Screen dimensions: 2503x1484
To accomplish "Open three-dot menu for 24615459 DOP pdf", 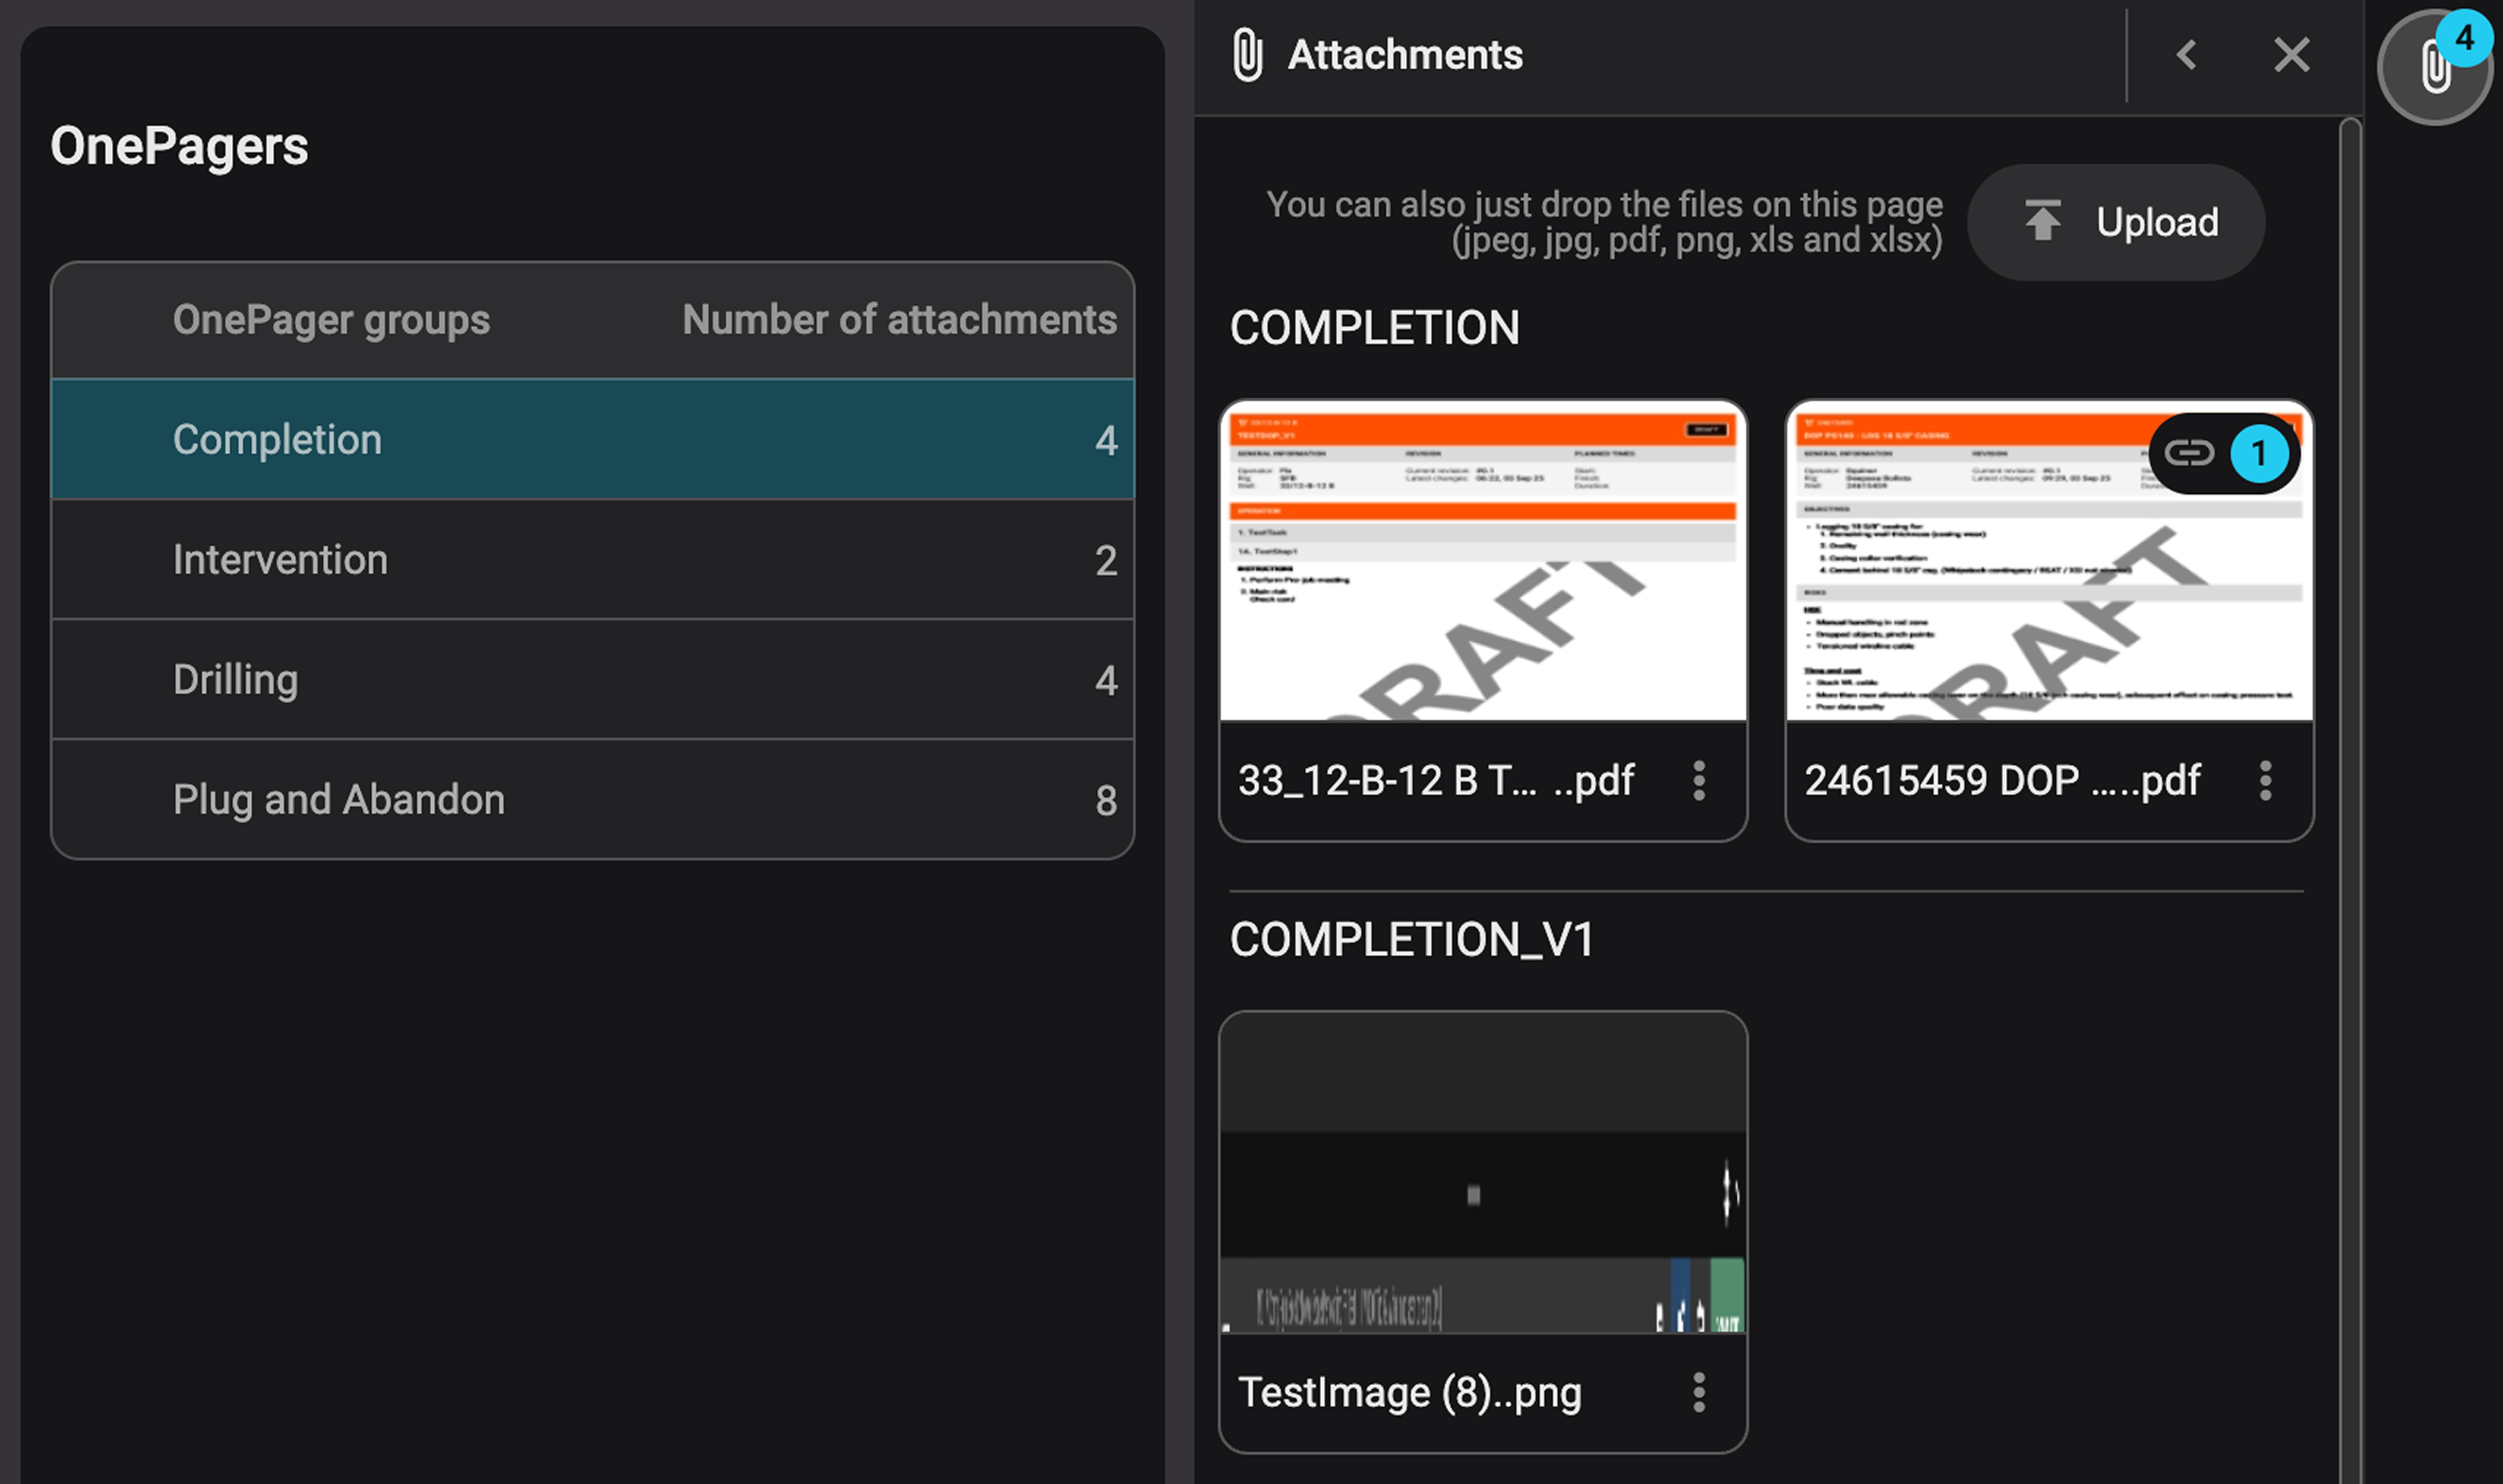I will (2265, 780).
